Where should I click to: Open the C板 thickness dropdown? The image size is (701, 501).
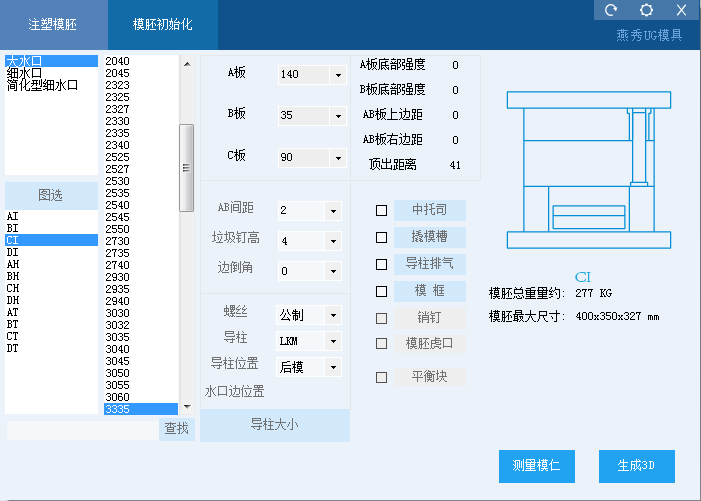coord(338,158)
